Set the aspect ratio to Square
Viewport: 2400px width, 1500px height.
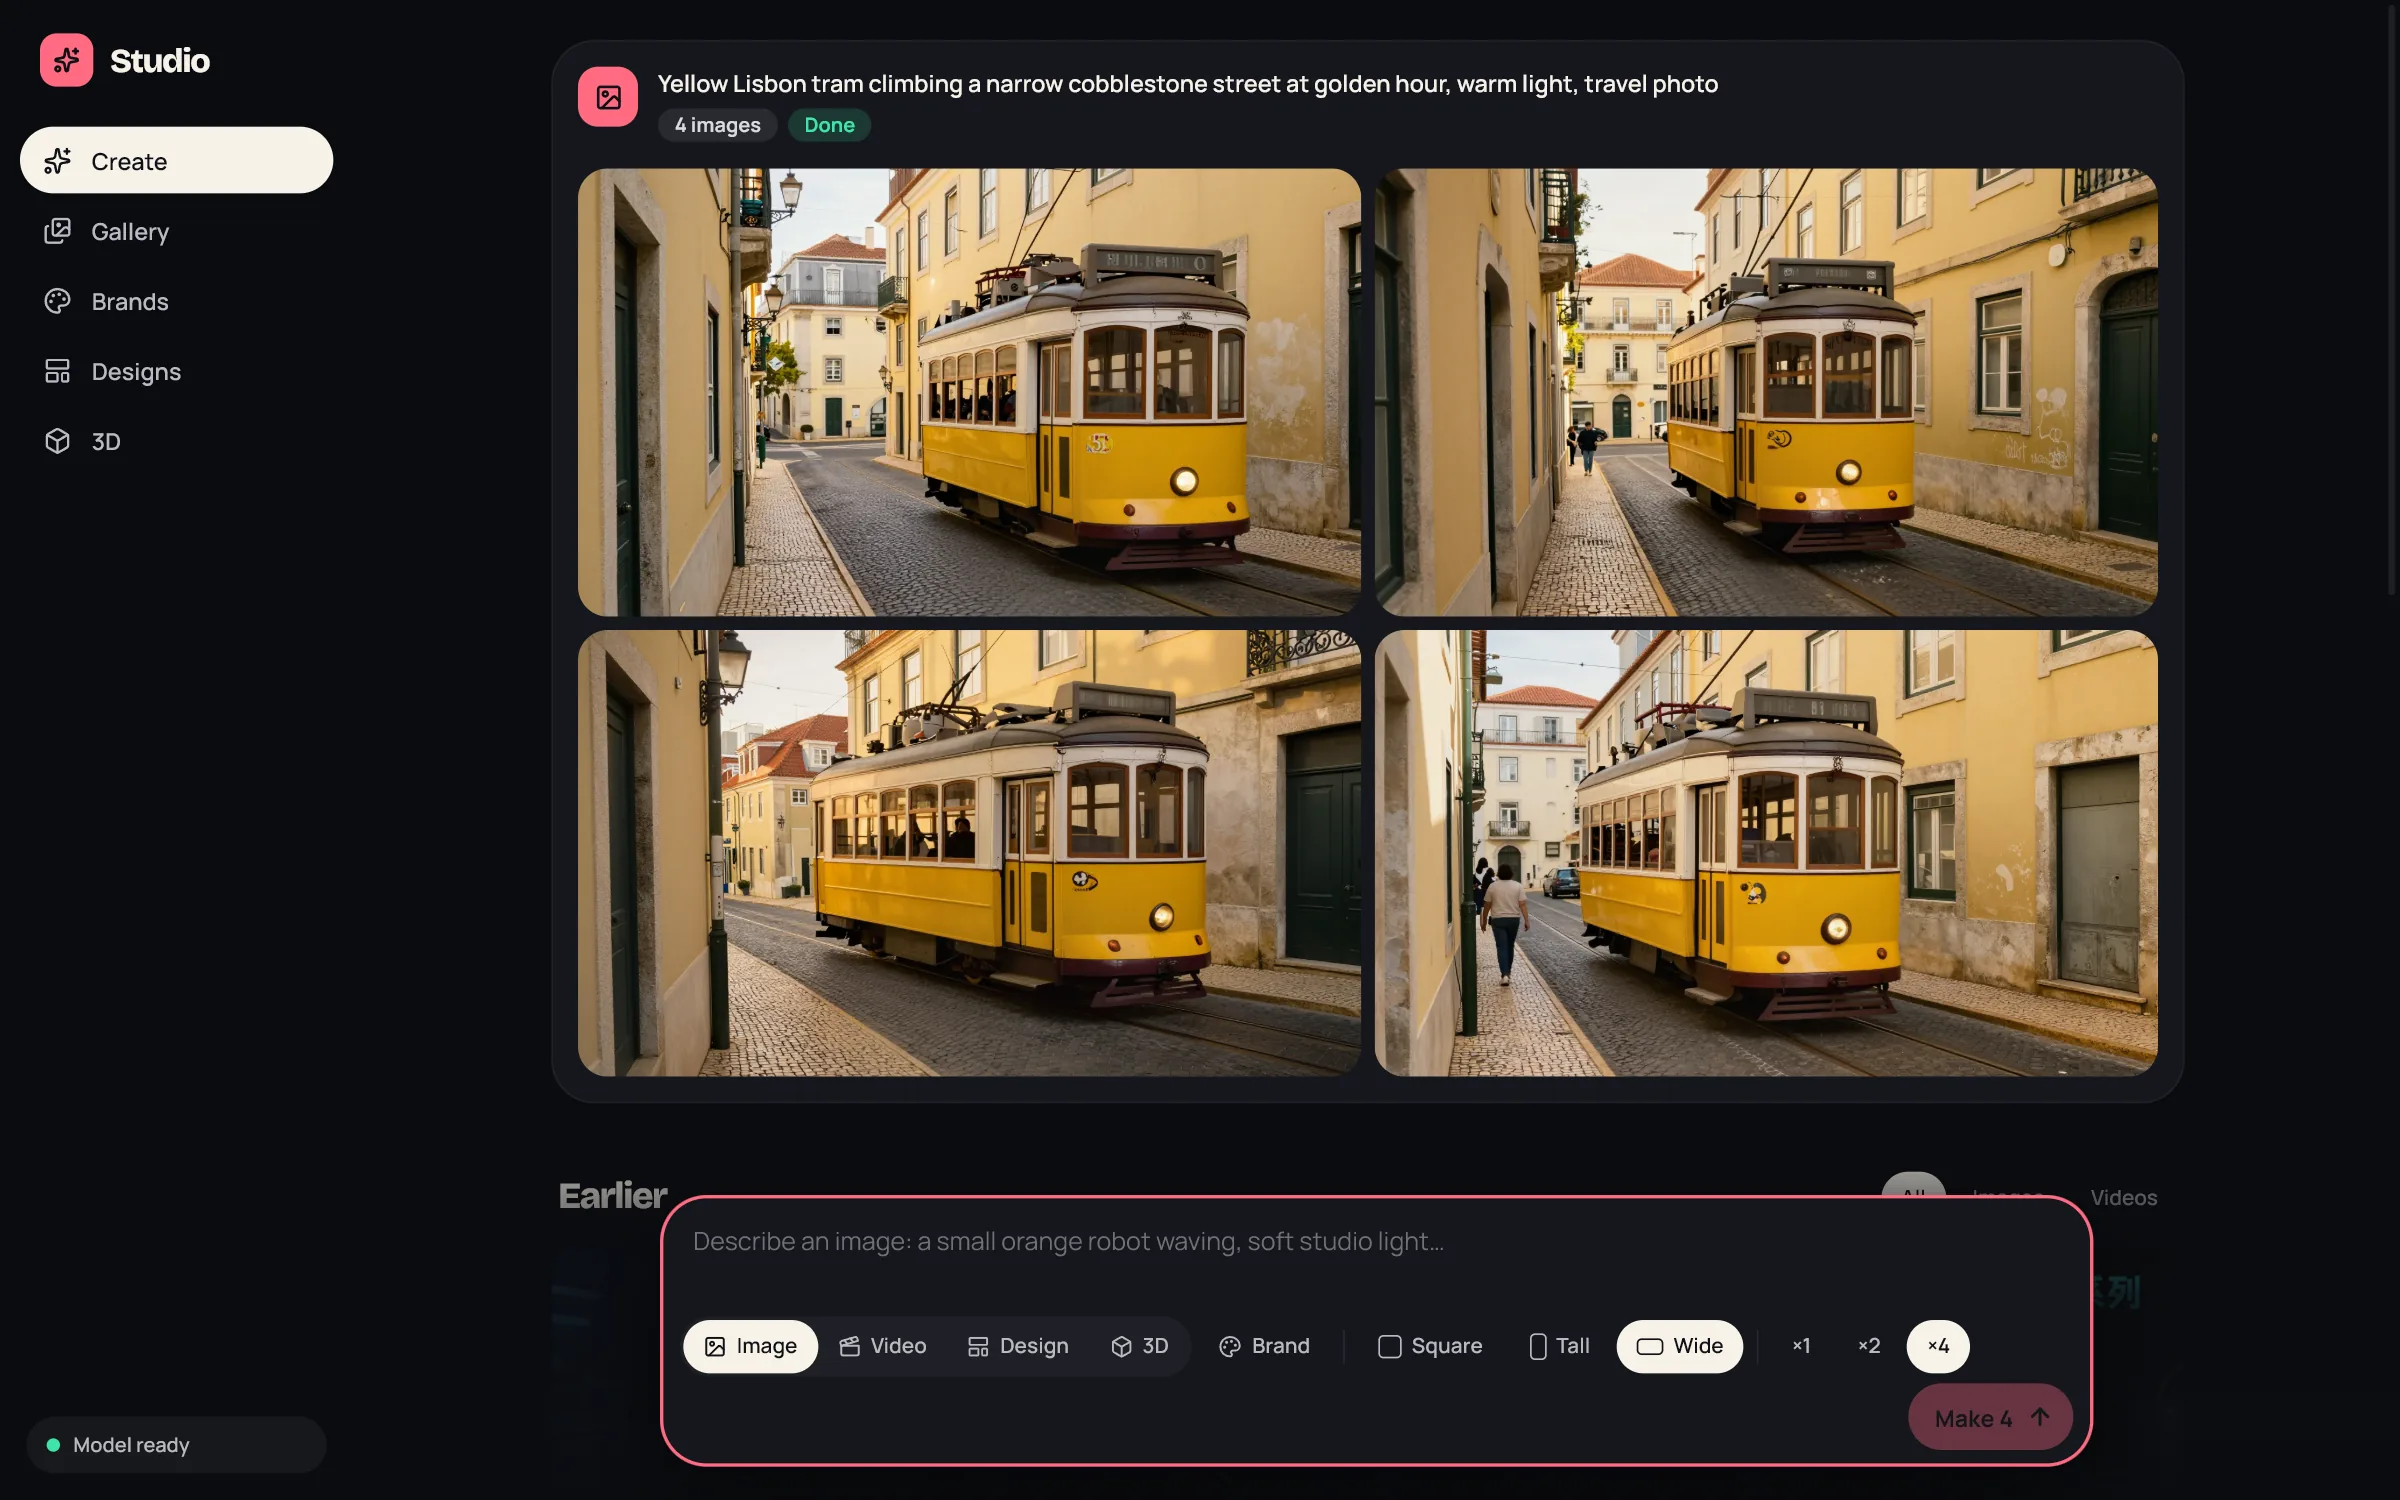click(1430, 1346)
